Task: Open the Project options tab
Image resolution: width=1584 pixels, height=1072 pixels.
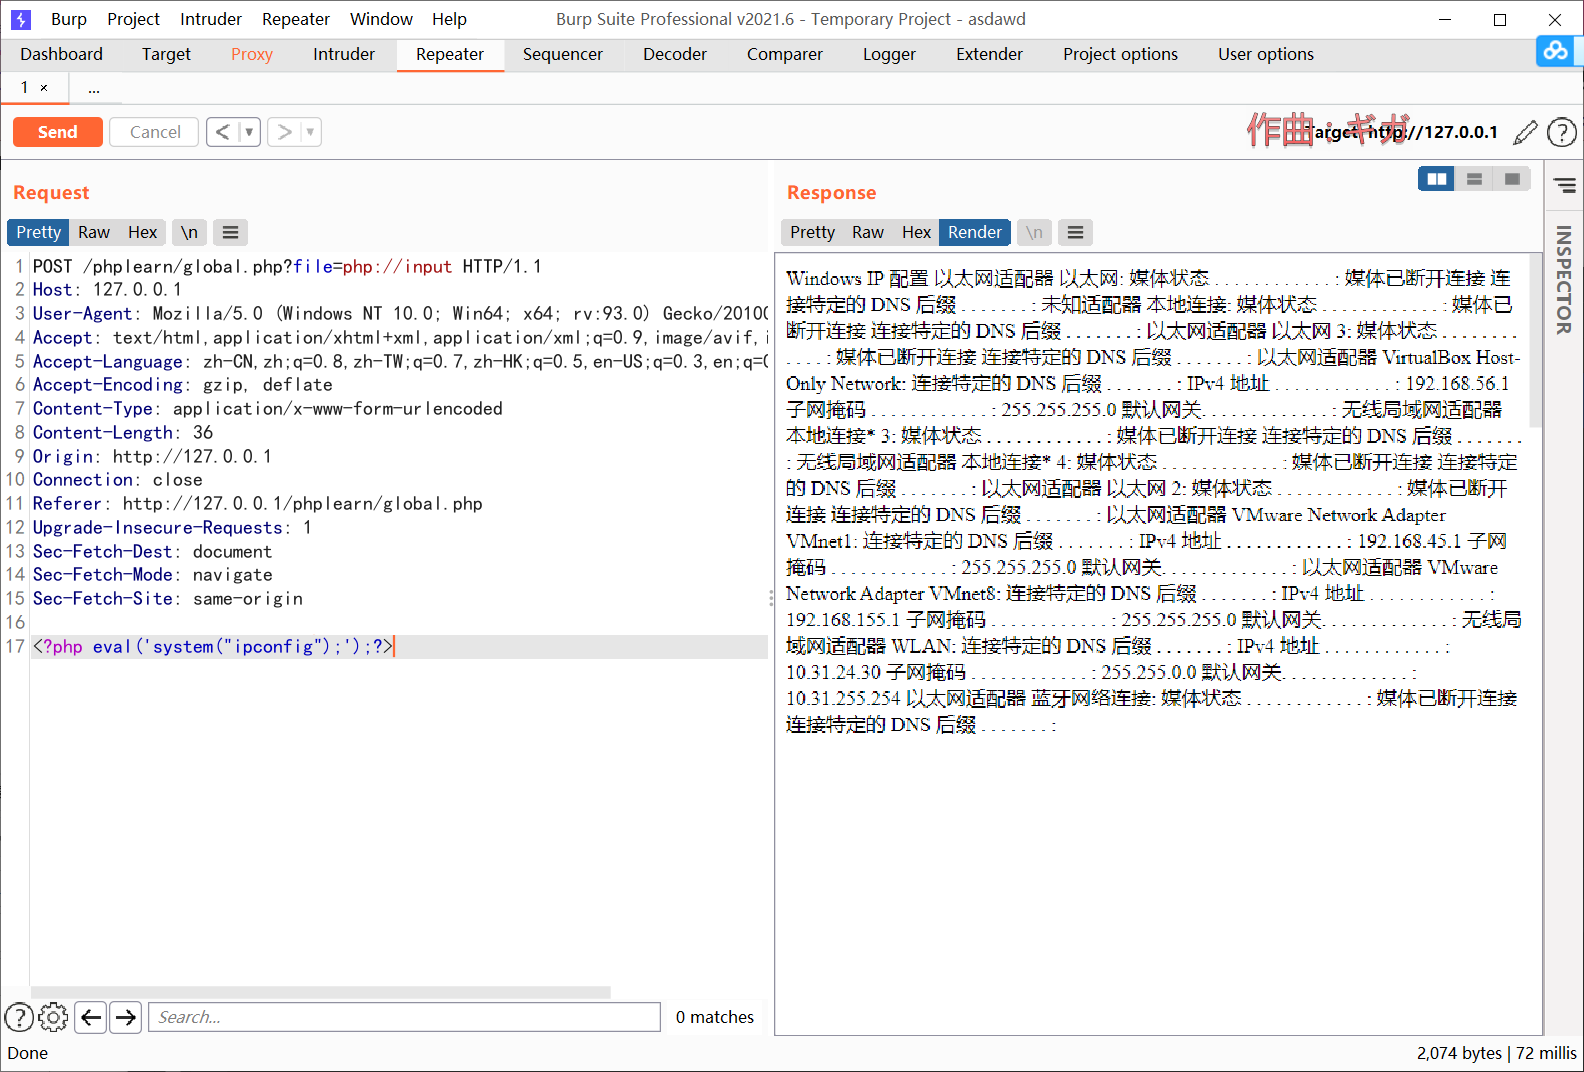Action: click(x=1120, y=54)
